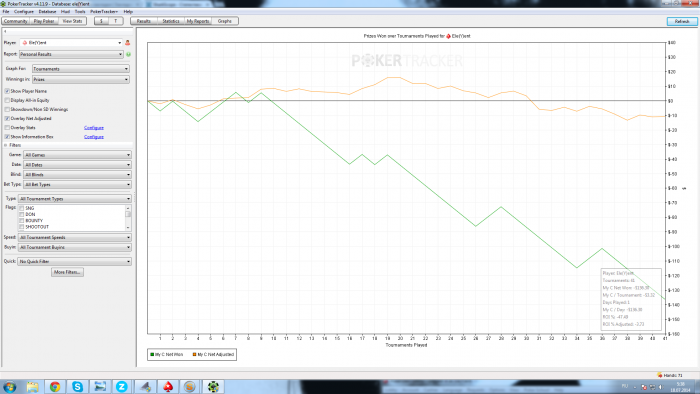Collapse the Filters section
This screenshot has height=394, width=700.
tap(6, 145)
